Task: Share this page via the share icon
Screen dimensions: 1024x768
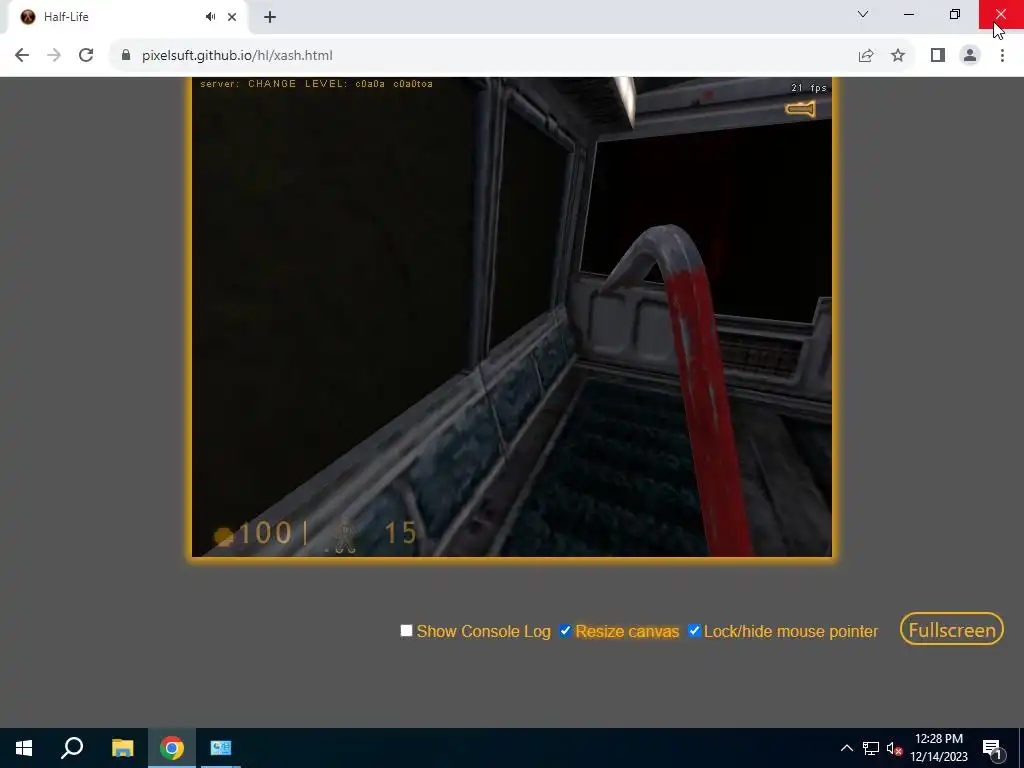Action: pos(866,56)
